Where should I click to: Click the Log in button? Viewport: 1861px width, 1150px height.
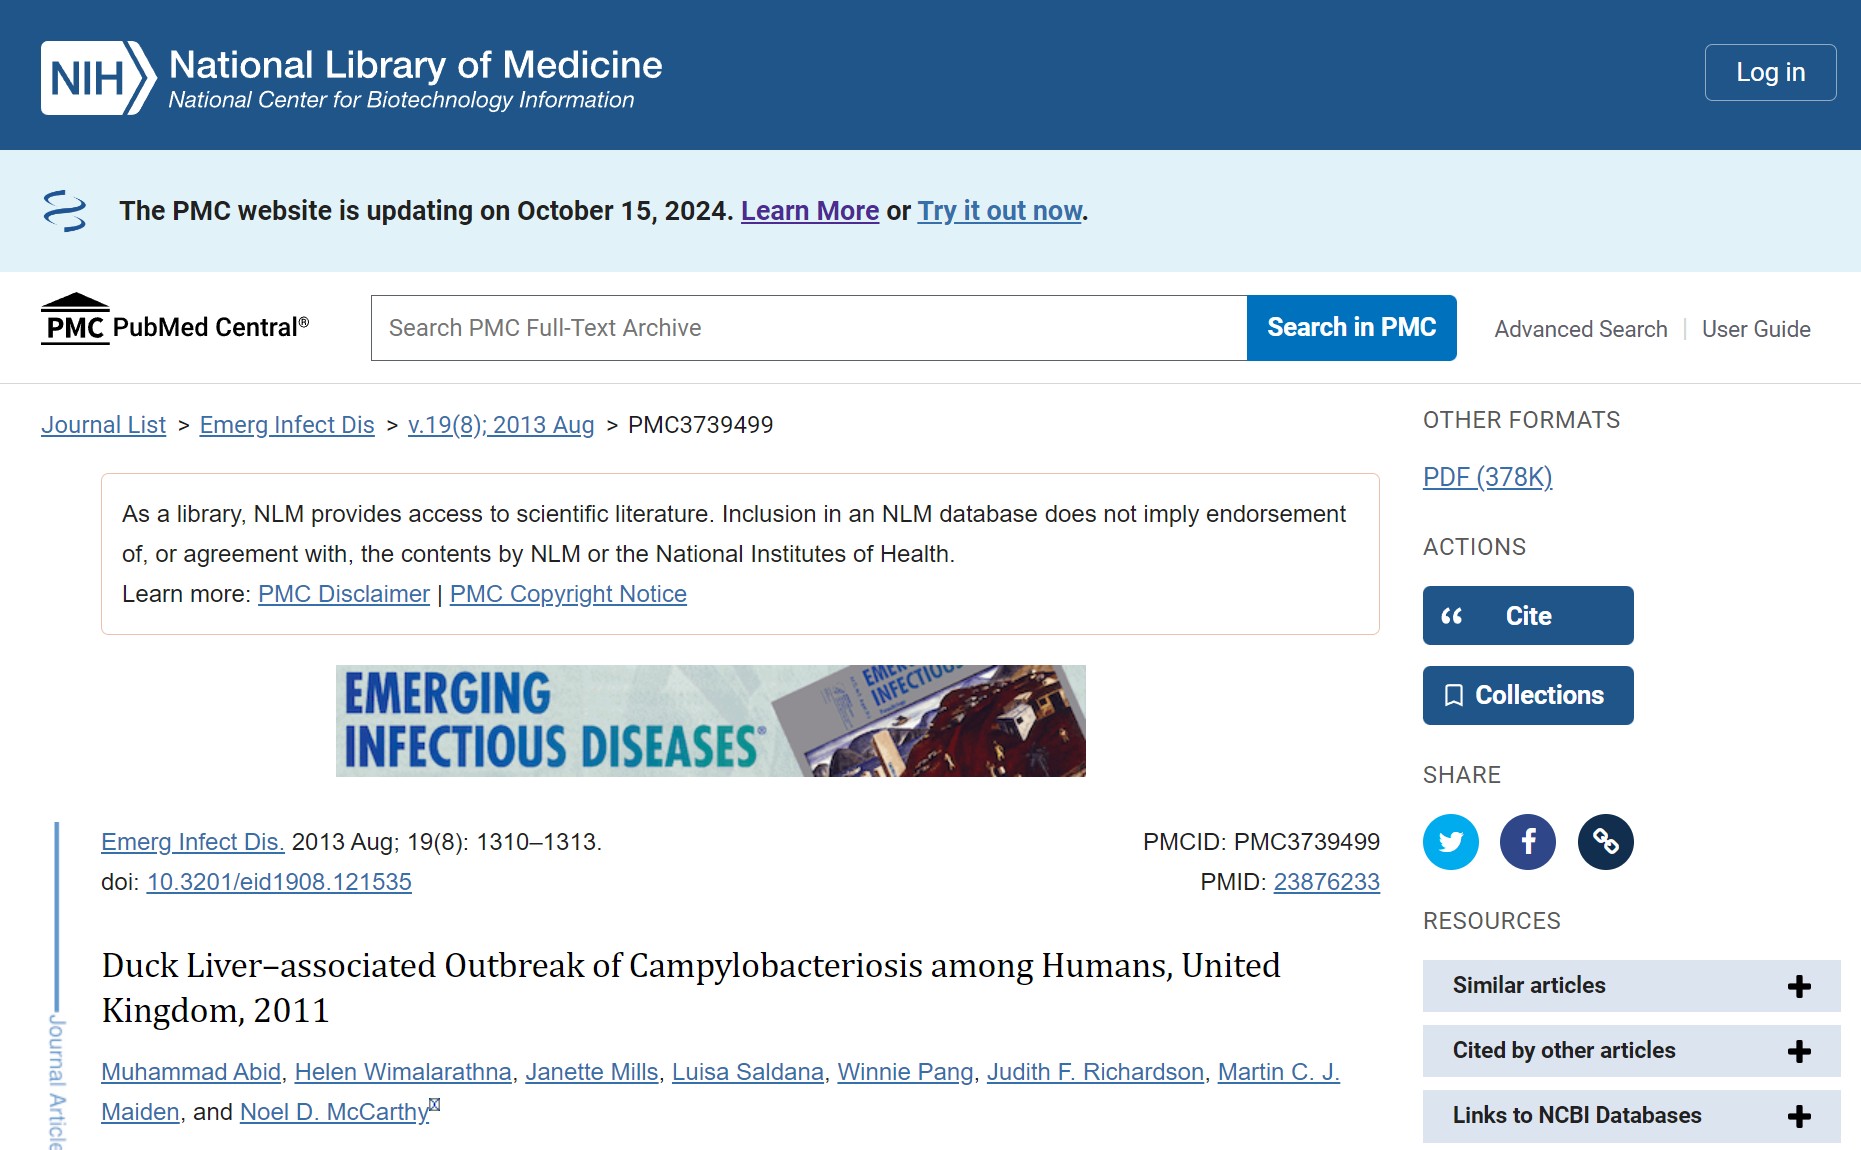click(1770, 71)
